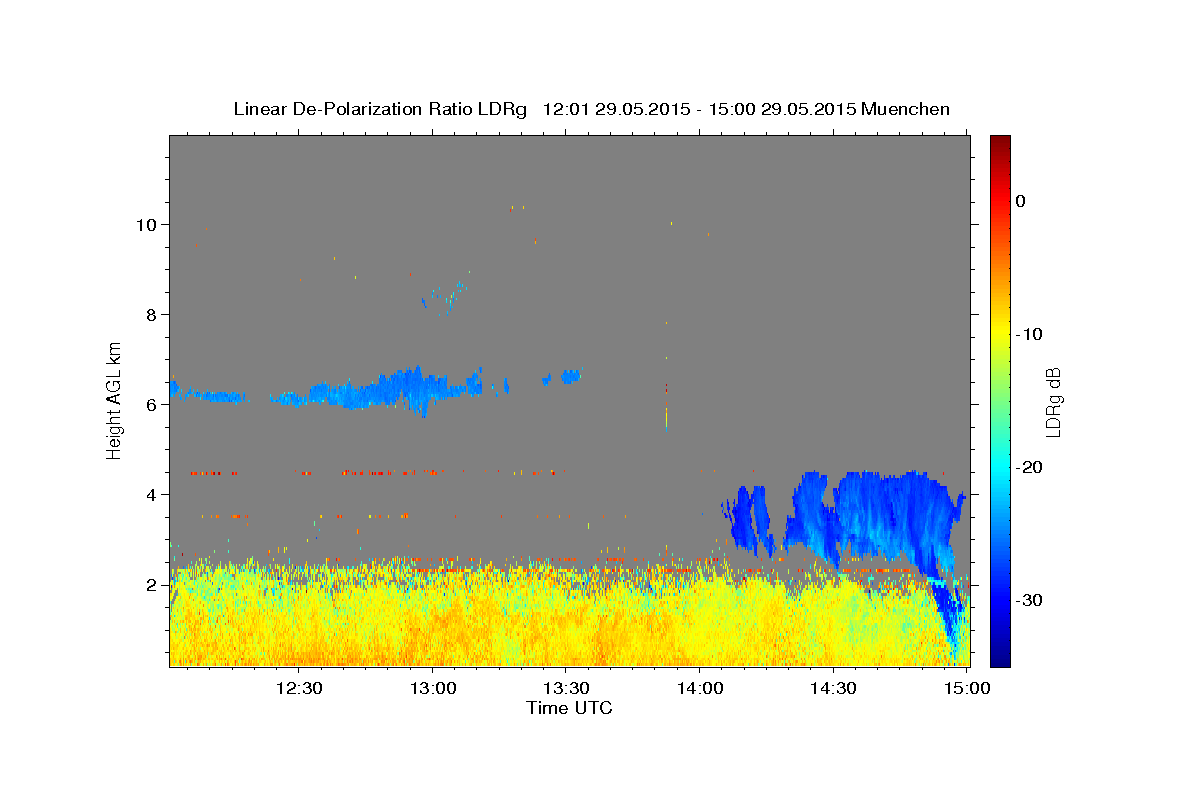
Task: Click the height axis label '10'
Action: [x=148, y=224]
